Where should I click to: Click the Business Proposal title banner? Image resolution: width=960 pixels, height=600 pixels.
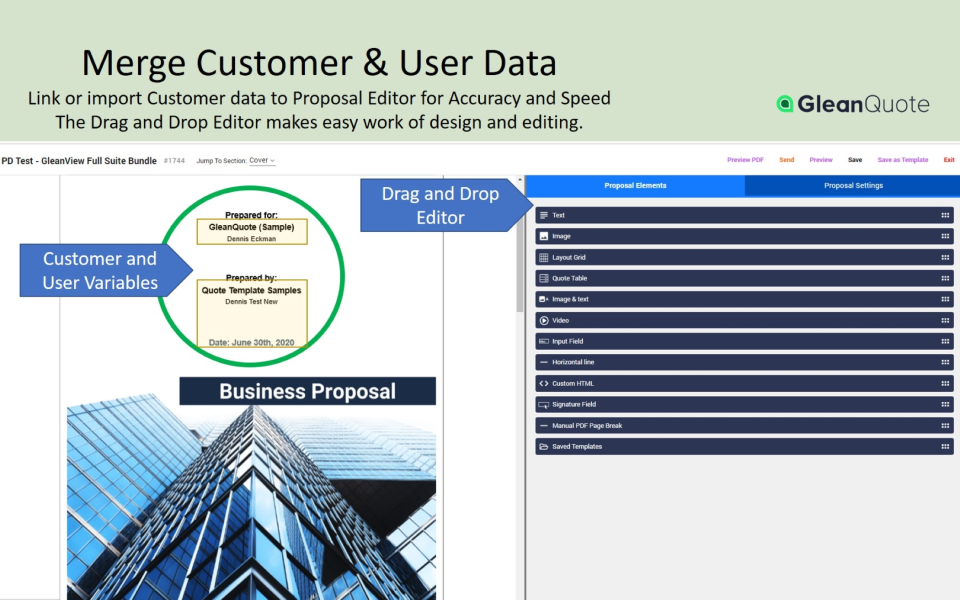306,390
